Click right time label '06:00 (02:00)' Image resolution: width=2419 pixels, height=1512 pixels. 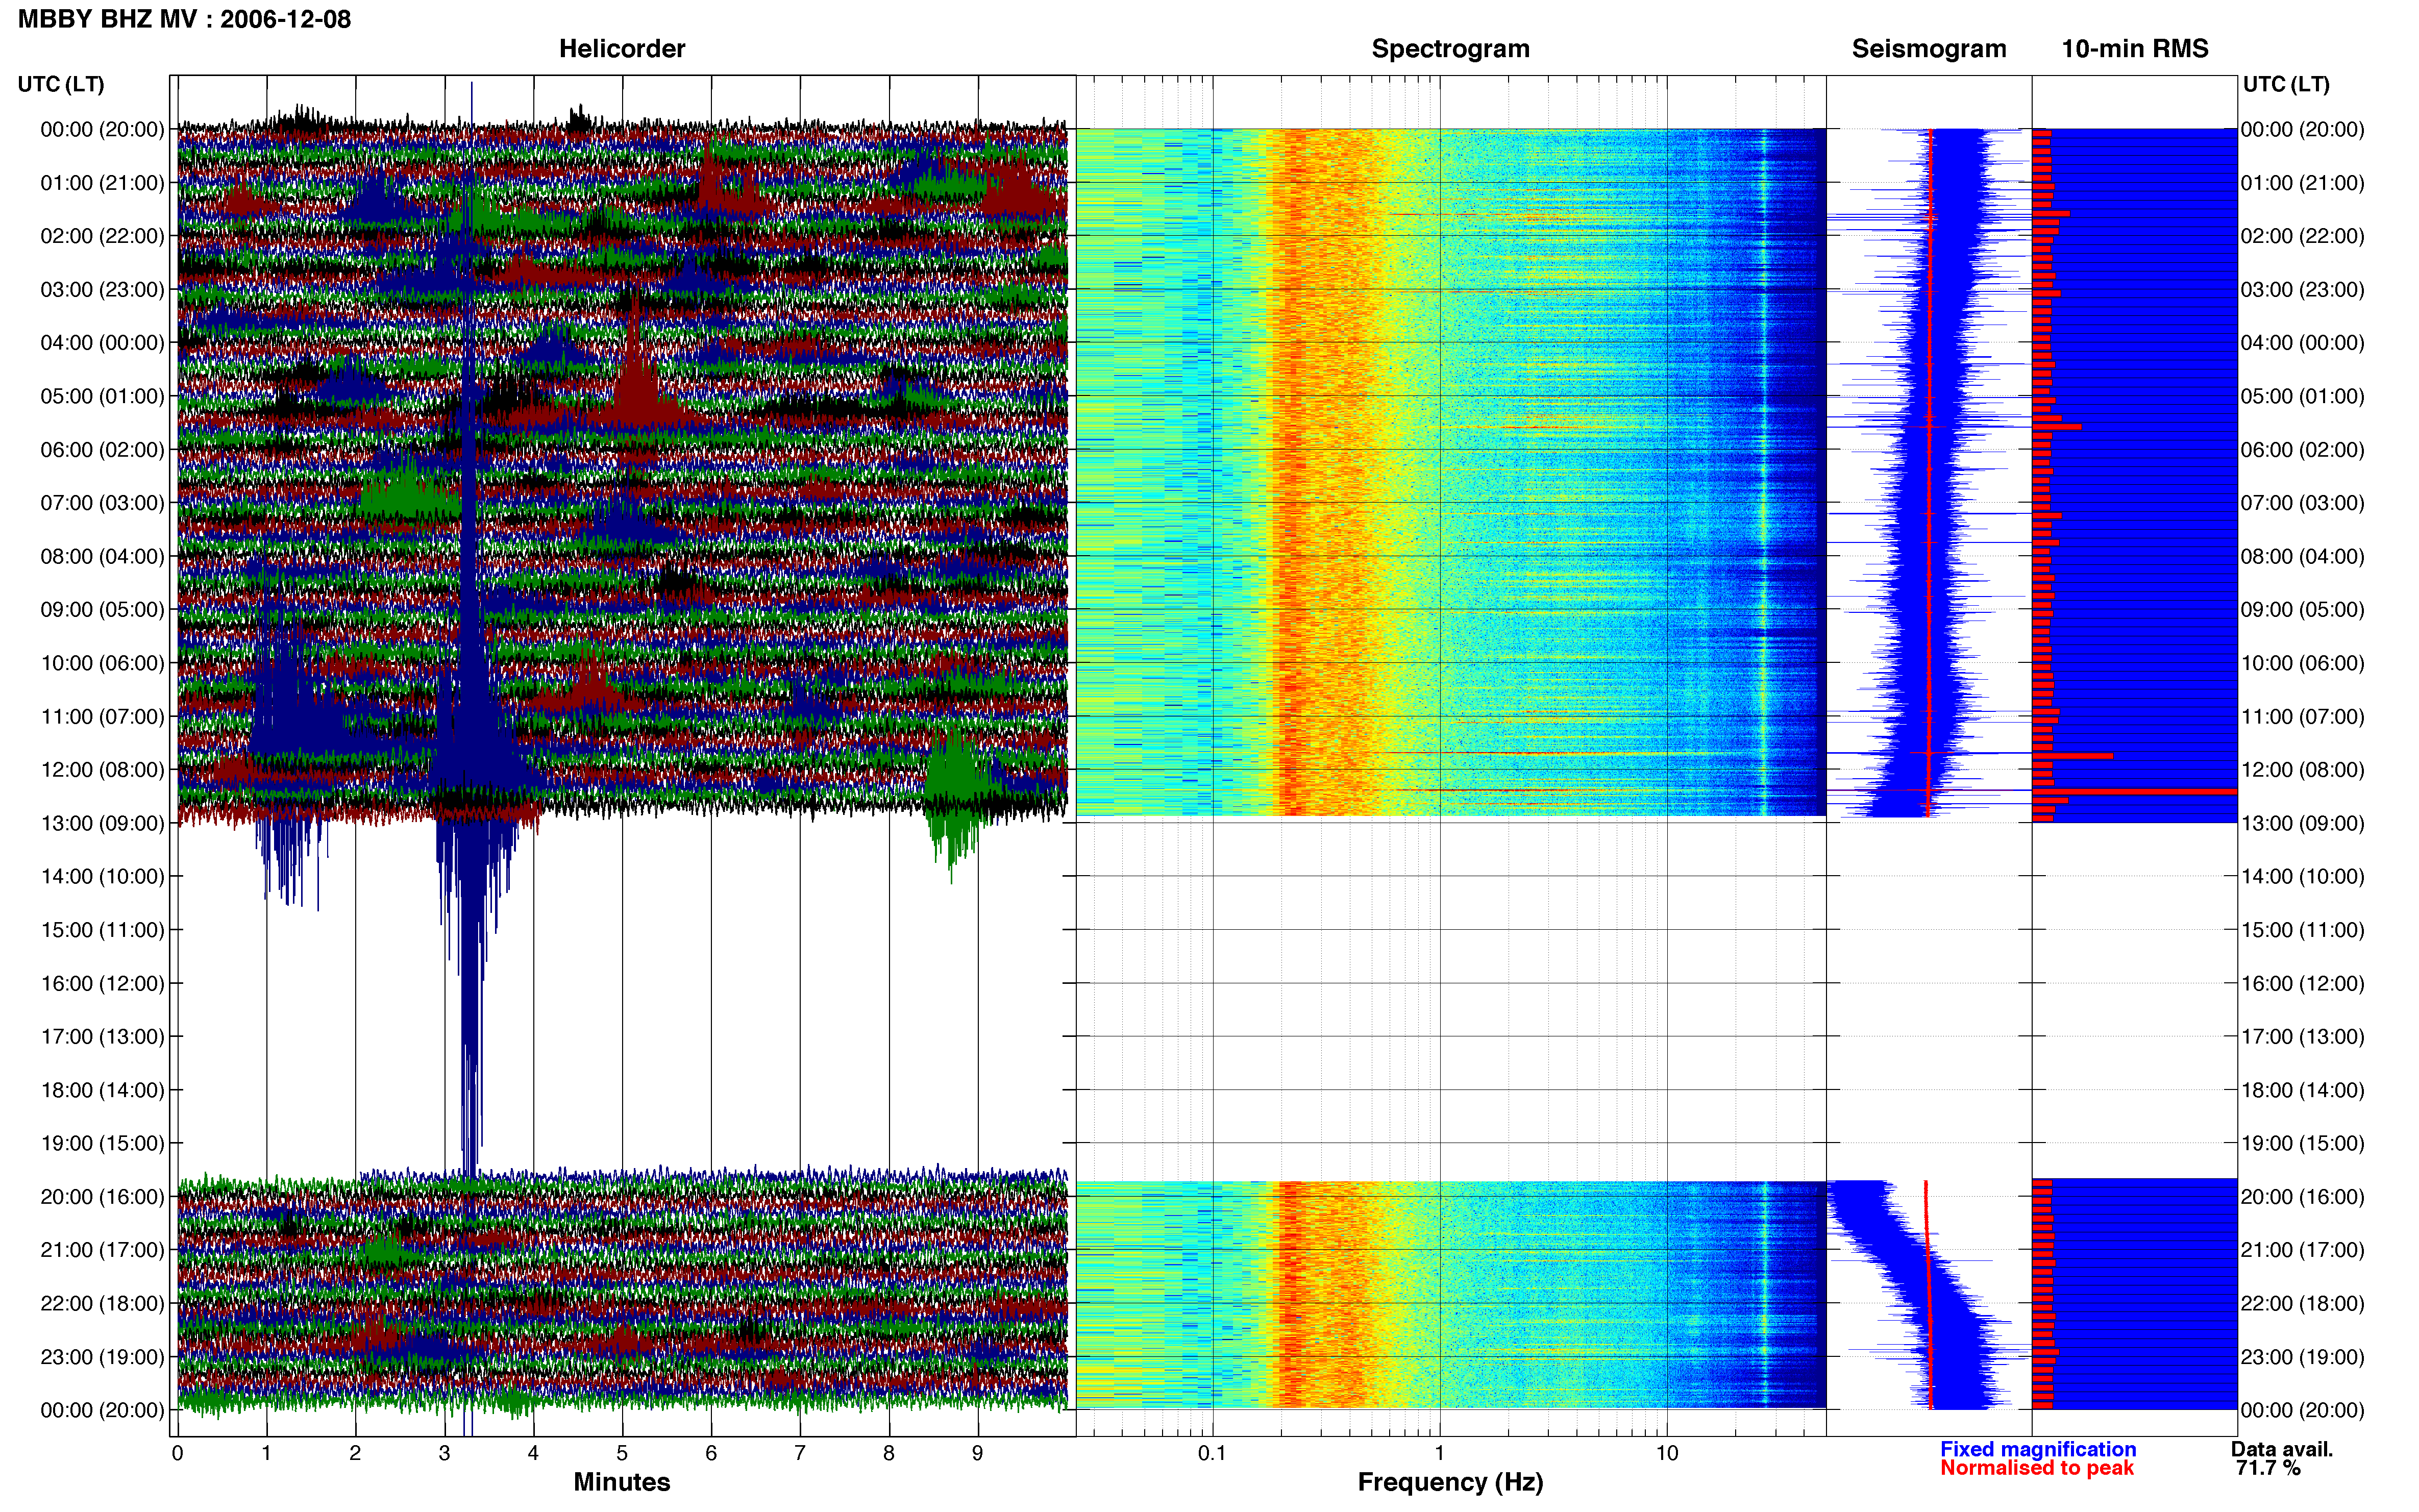[2303, 450]
